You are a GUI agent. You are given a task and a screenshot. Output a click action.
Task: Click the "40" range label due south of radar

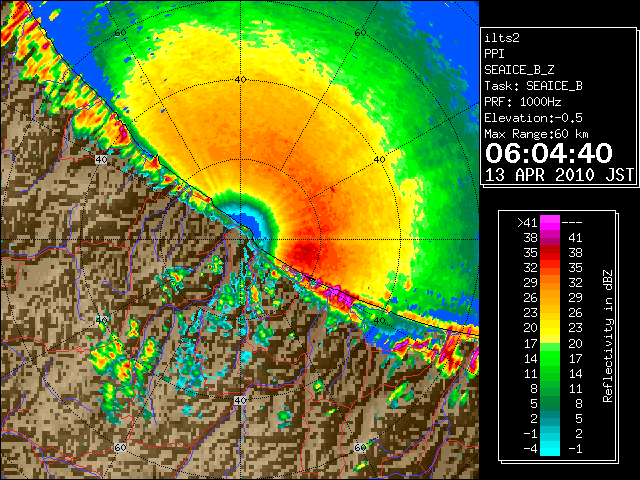coord(240,400)
